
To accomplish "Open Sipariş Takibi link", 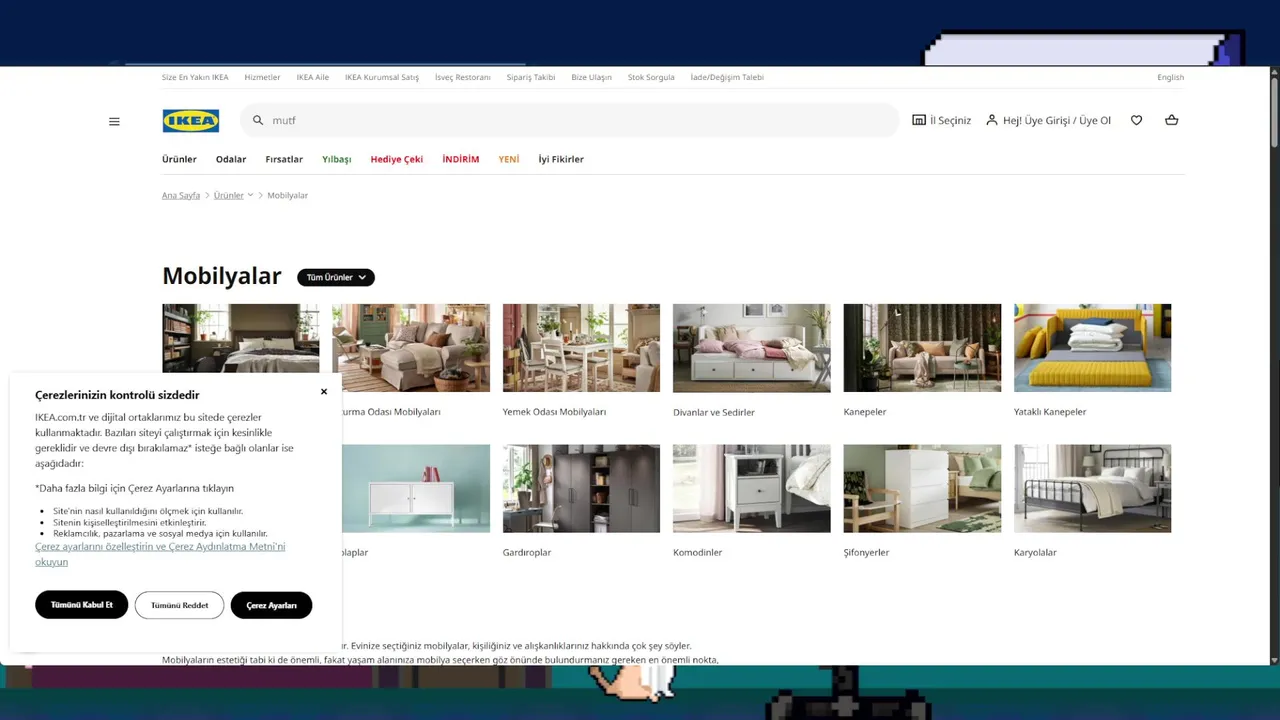I will point(531,77).
